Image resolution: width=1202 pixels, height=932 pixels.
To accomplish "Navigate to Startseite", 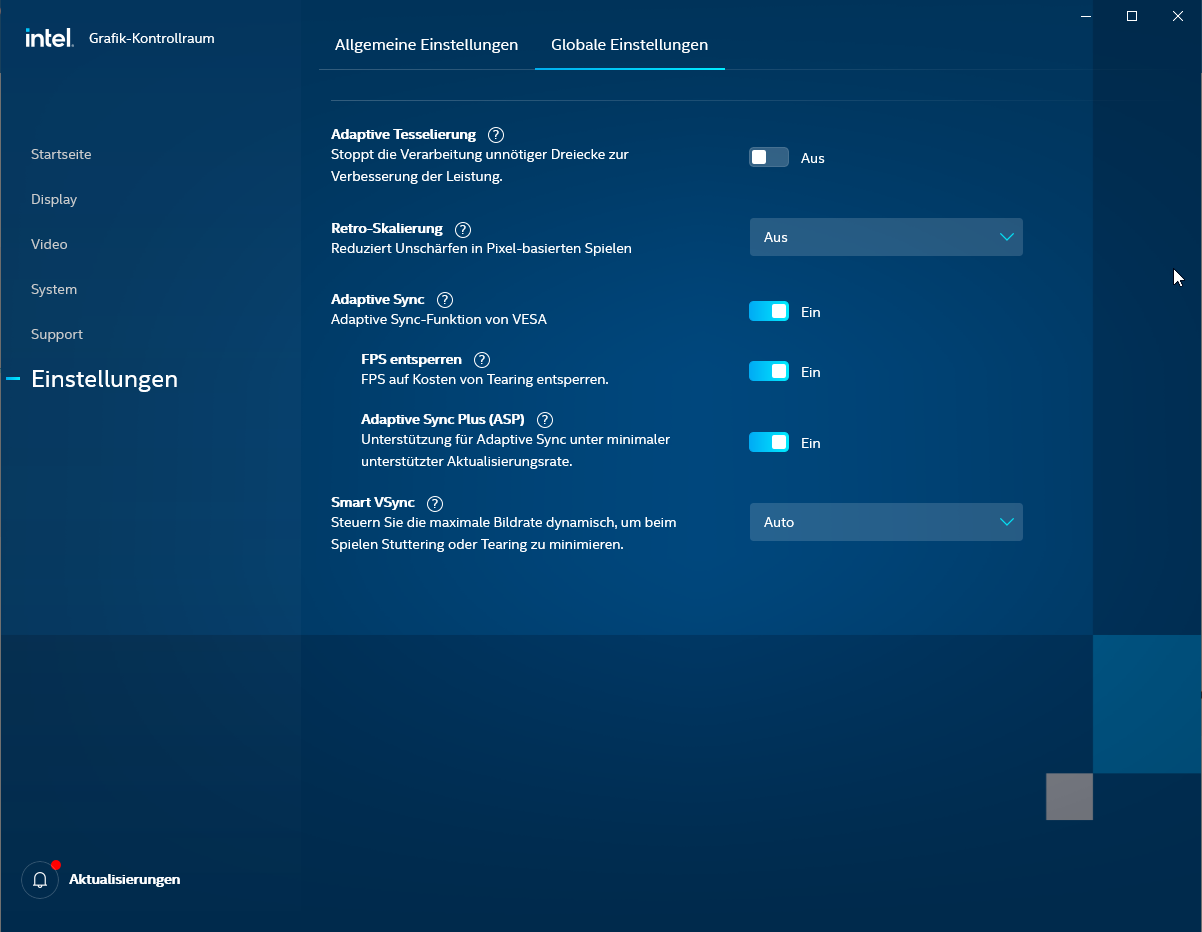I will click(x=61, y=154).
